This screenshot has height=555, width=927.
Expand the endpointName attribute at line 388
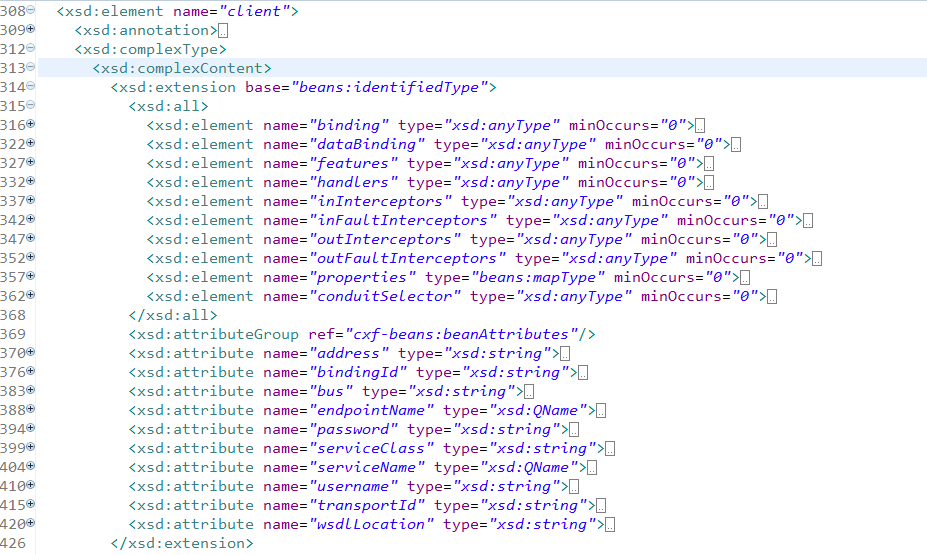pos(30,408)
